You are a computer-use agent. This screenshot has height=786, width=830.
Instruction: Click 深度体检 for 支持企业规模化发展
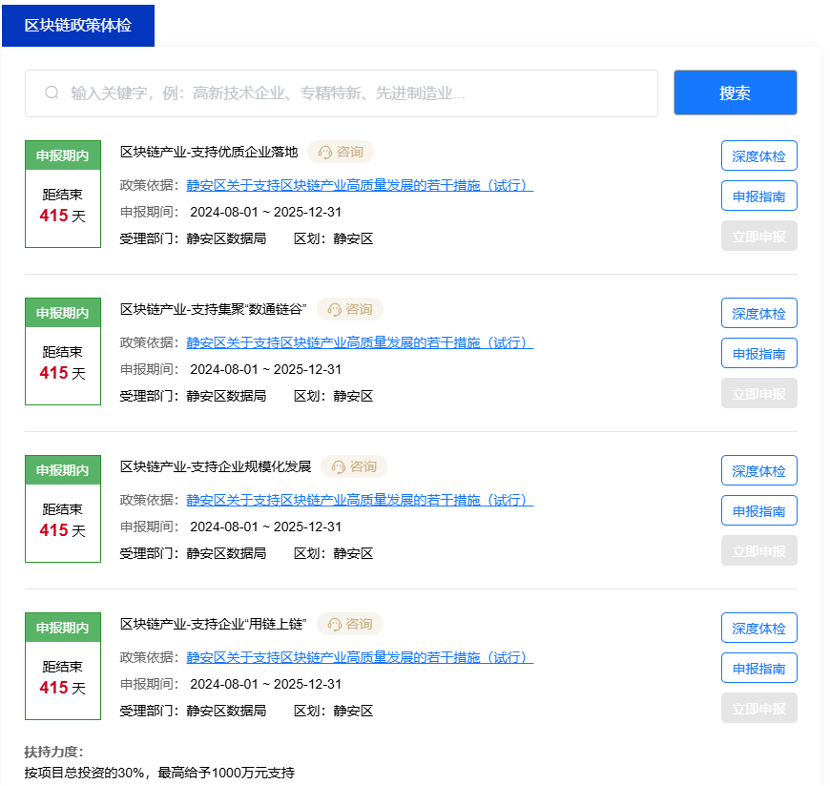758,471
